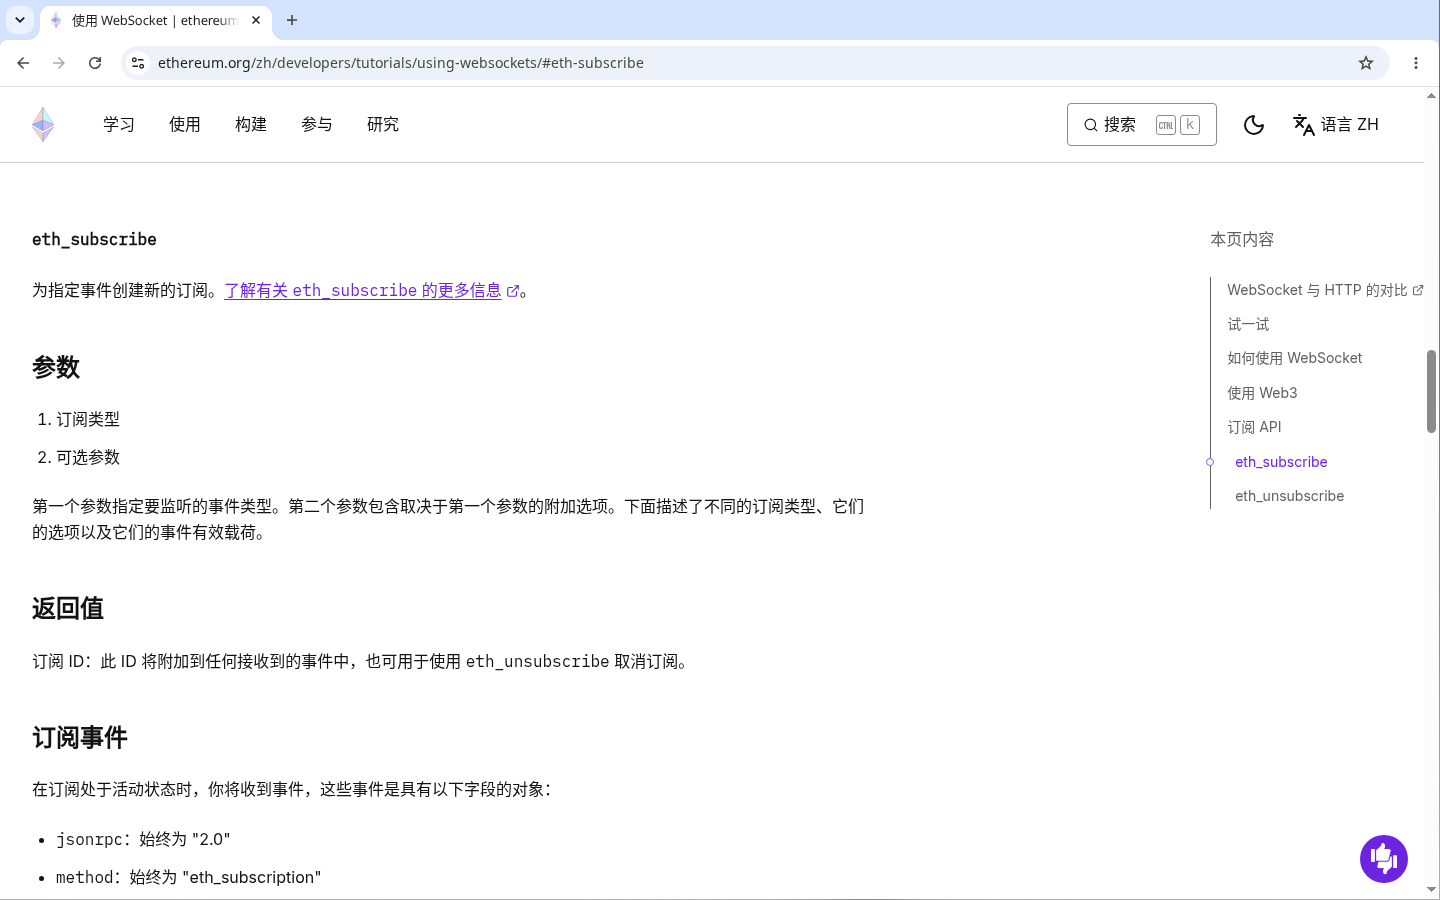Open Chrome three-dot menu
Screen dimensions: 1440x900
1416,63
